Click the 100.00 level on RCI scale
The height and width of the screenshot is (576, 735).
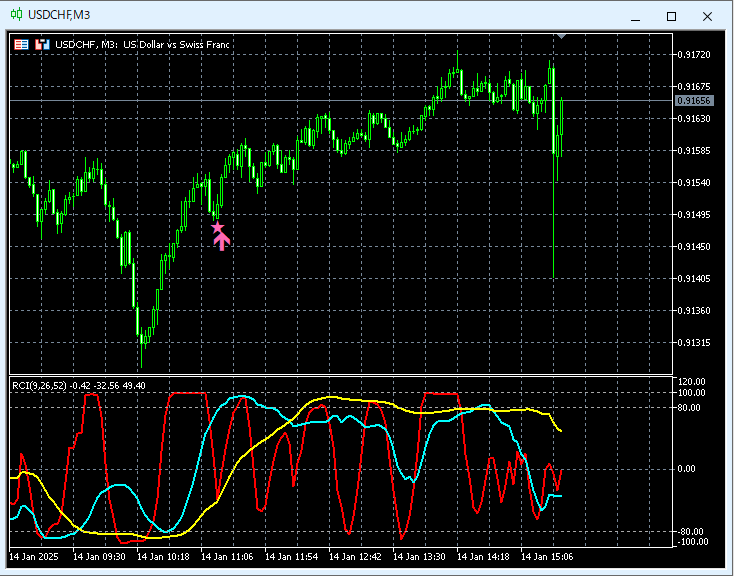692,393
